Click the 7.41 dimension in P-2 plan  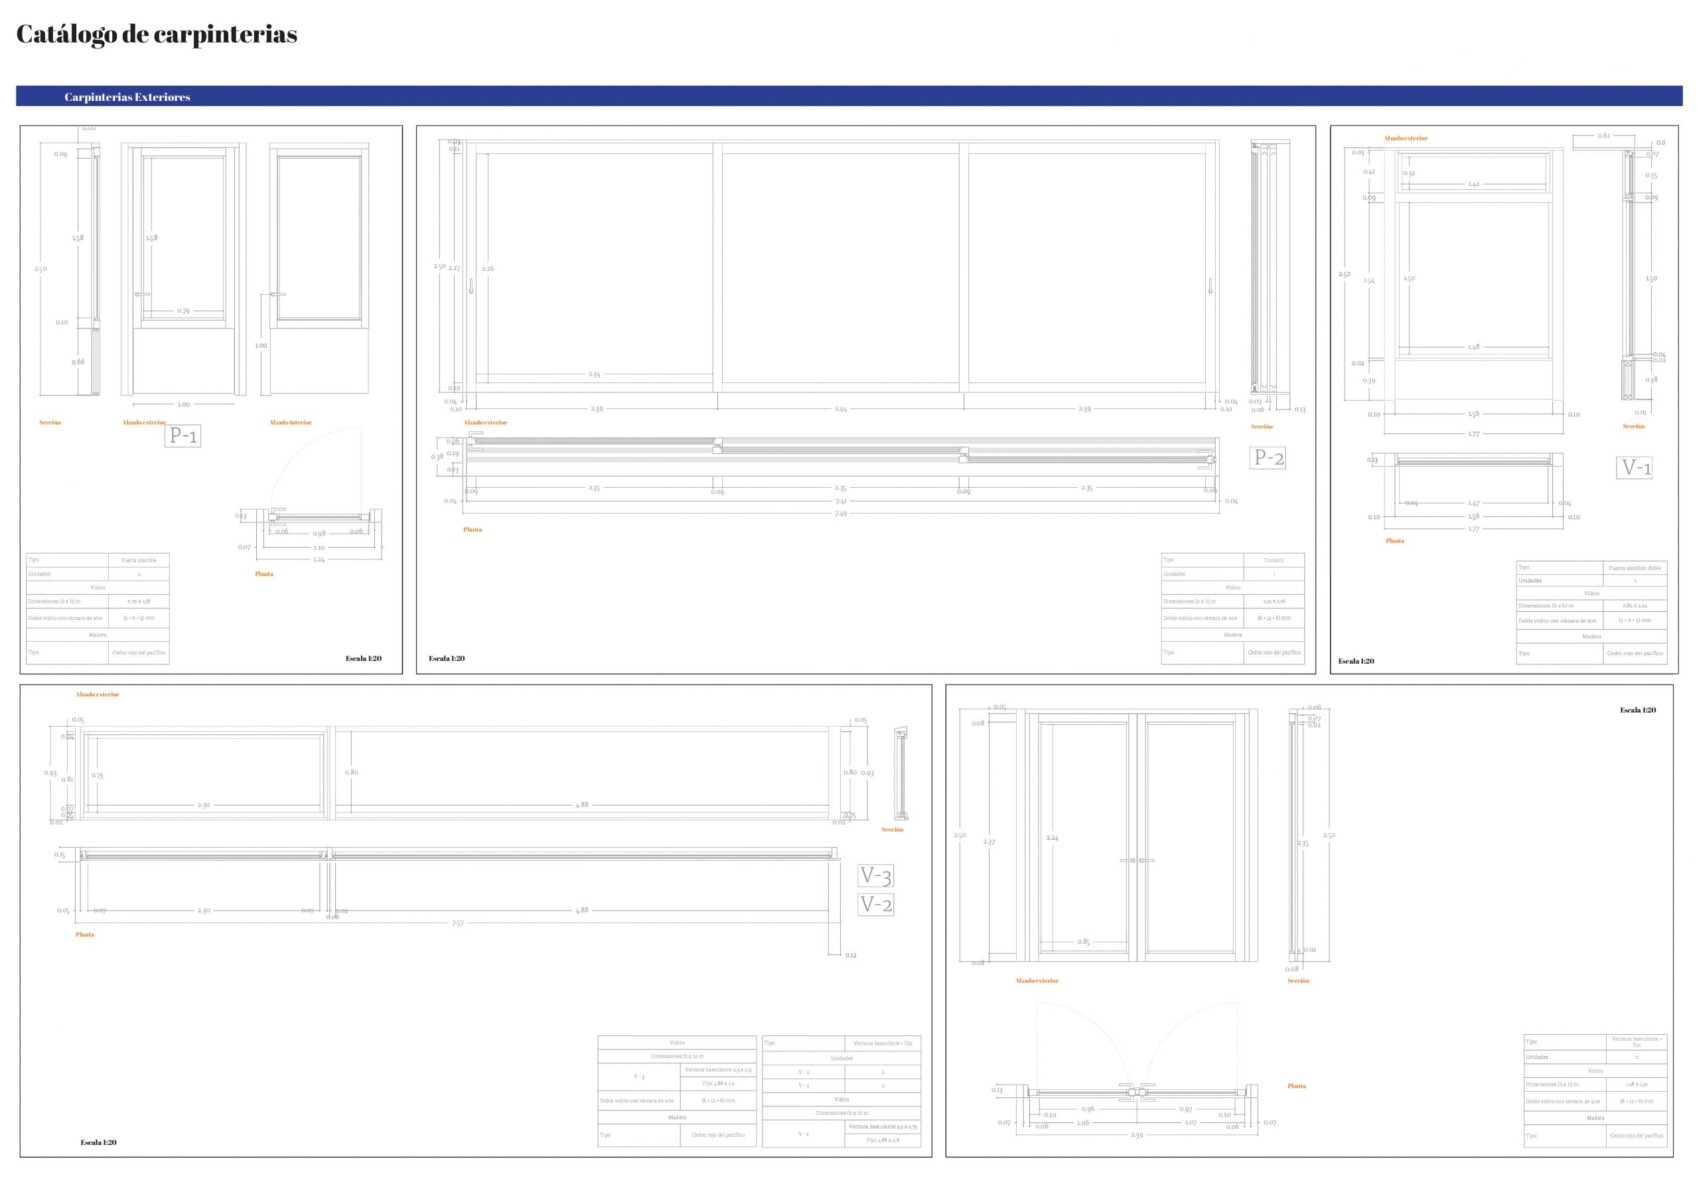841,501
